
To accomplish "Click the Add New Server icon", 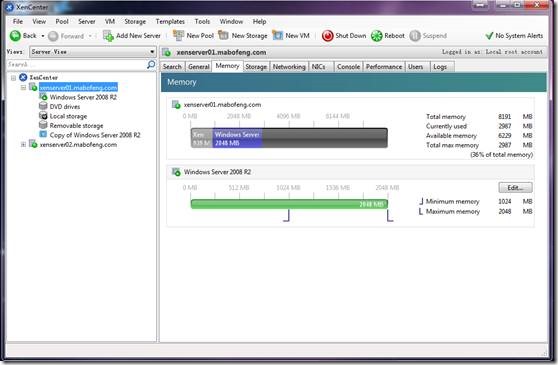I will pyautogui.click(x=108, y=36).
